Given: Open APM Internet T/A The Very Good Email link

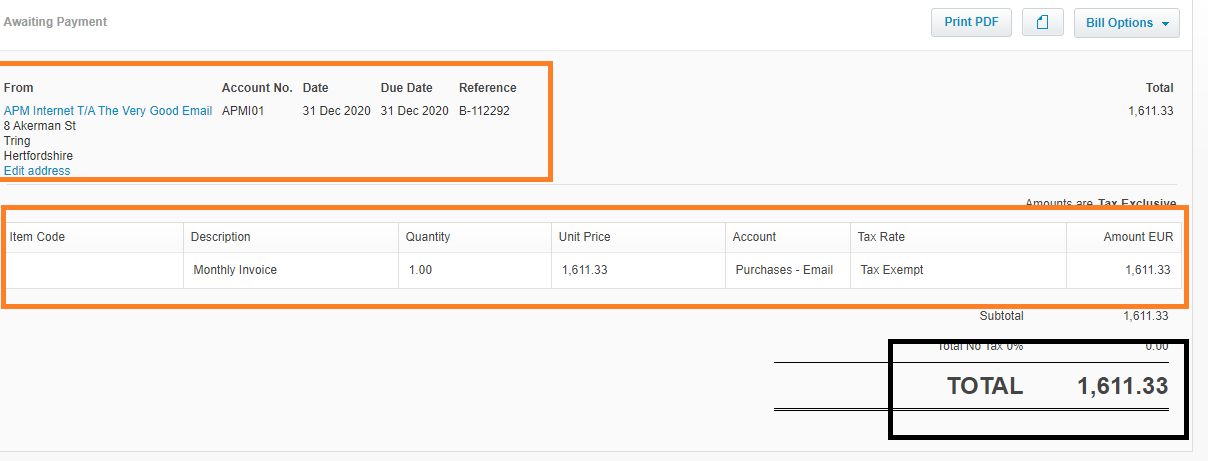Looking at the screenshot, I should tap(108, 111).
